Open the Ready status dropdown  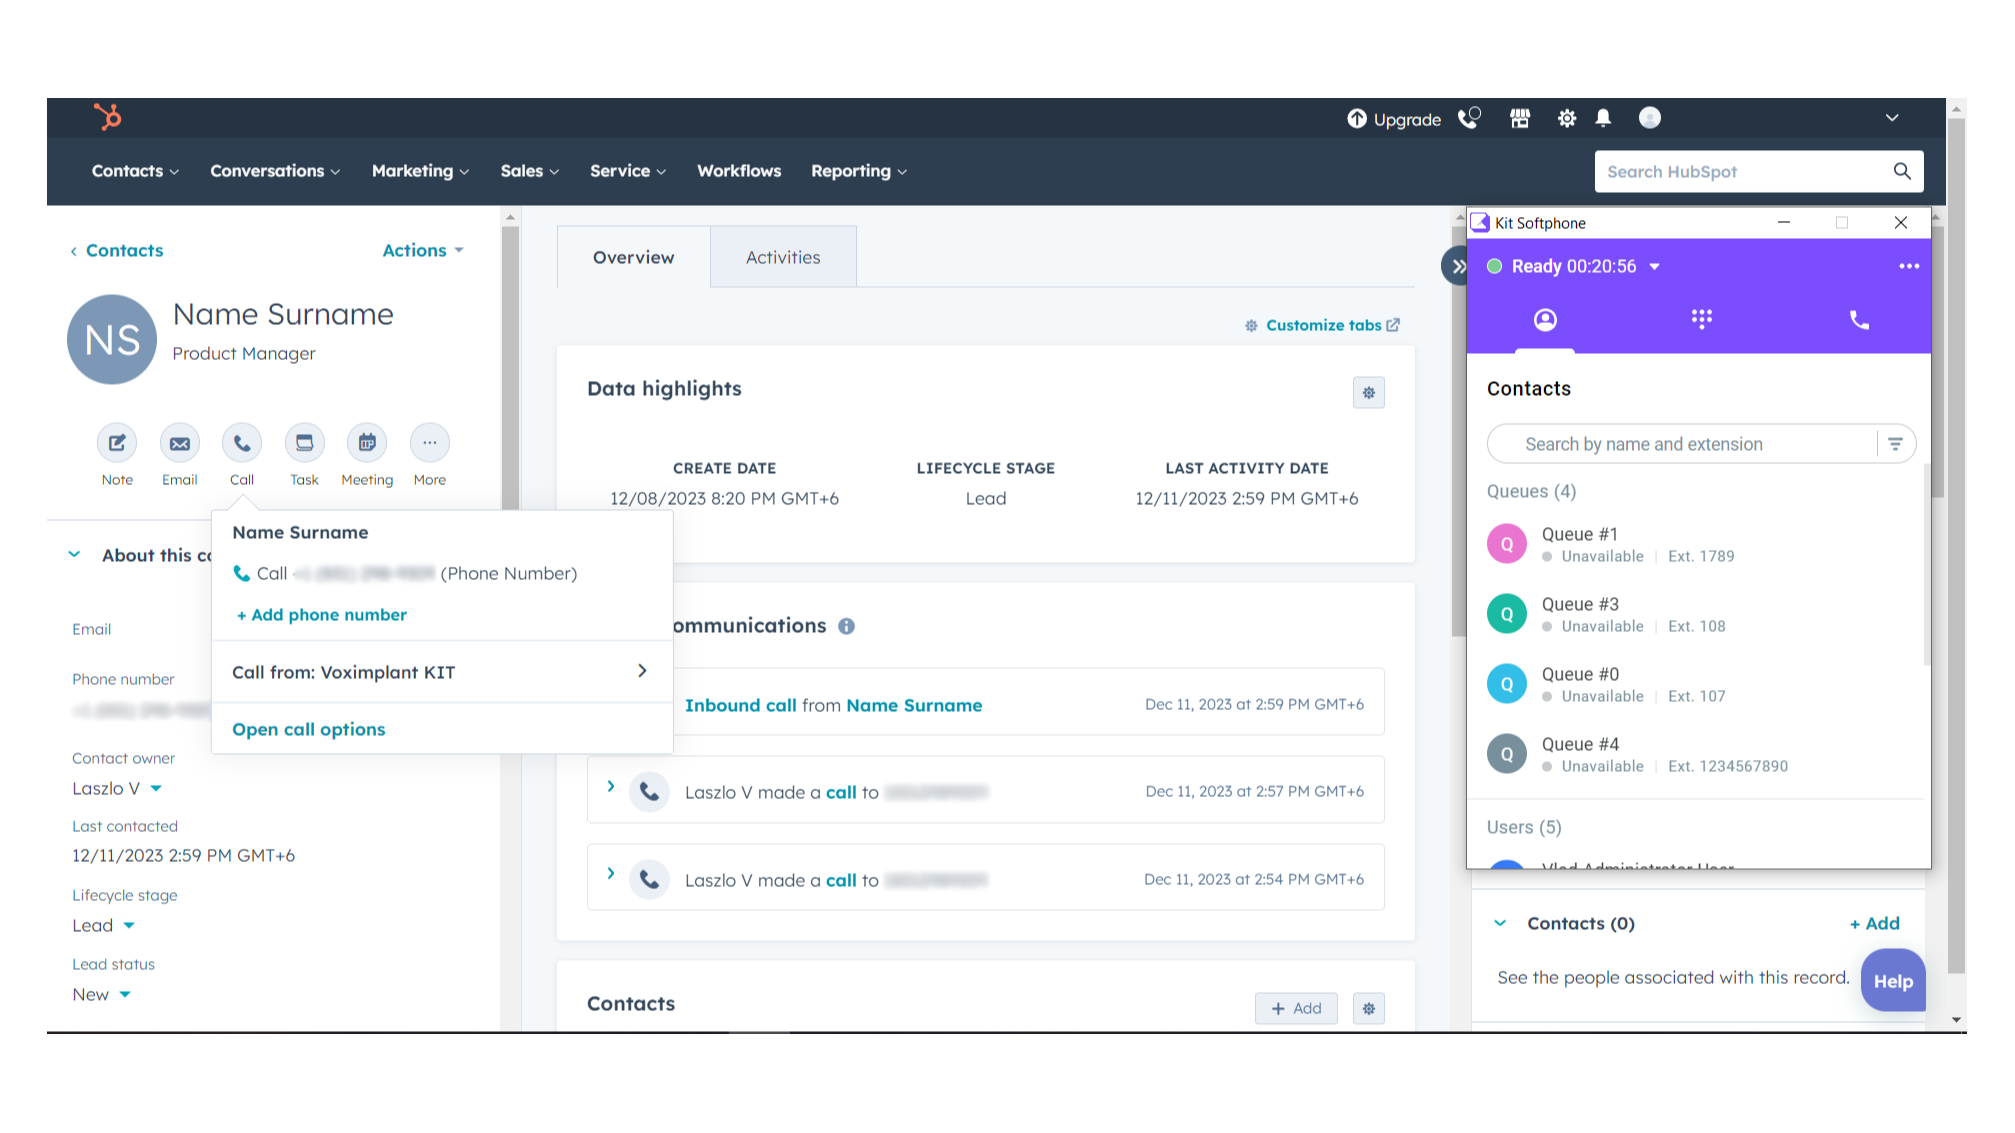click(1654, 267)
